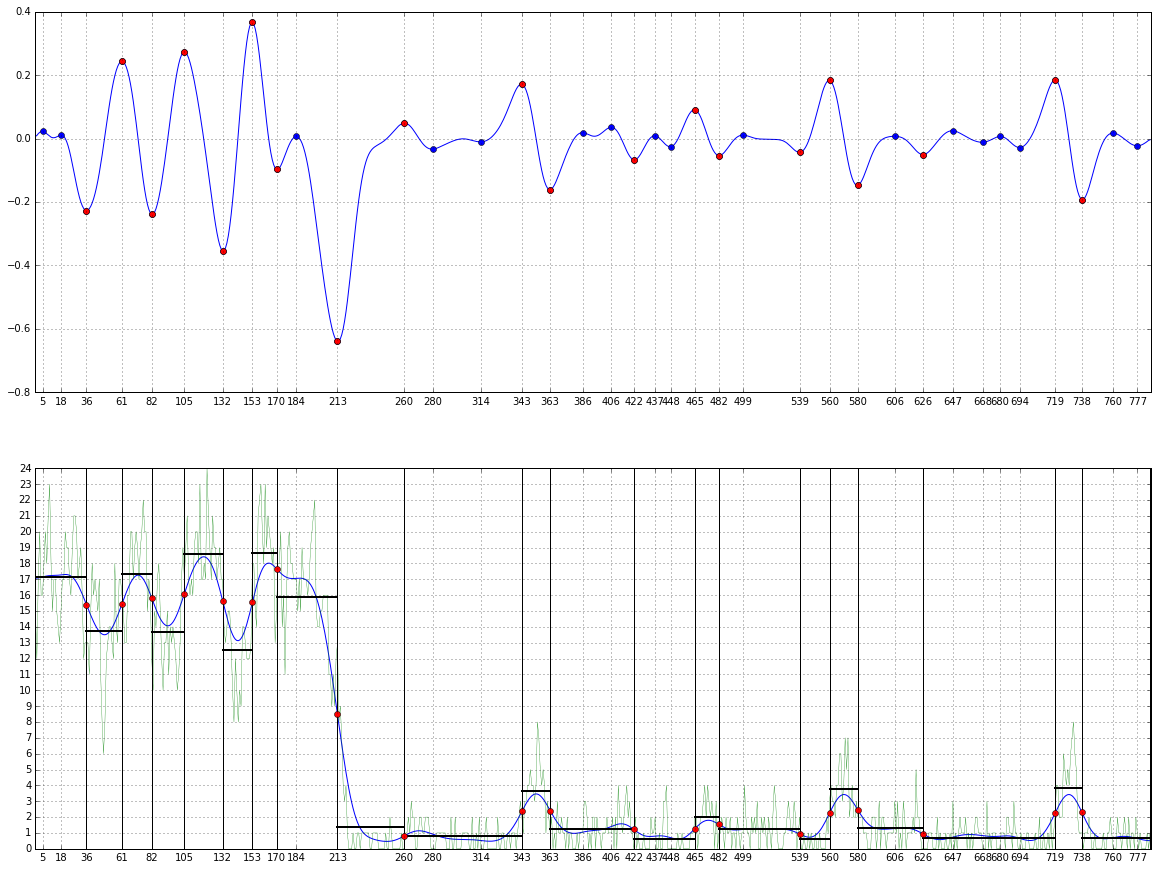The width and height of the screenshot is (1158, 870).
Task: Select the lowest red marker at 213 in upper plot
Action: (x=338, y=341)
